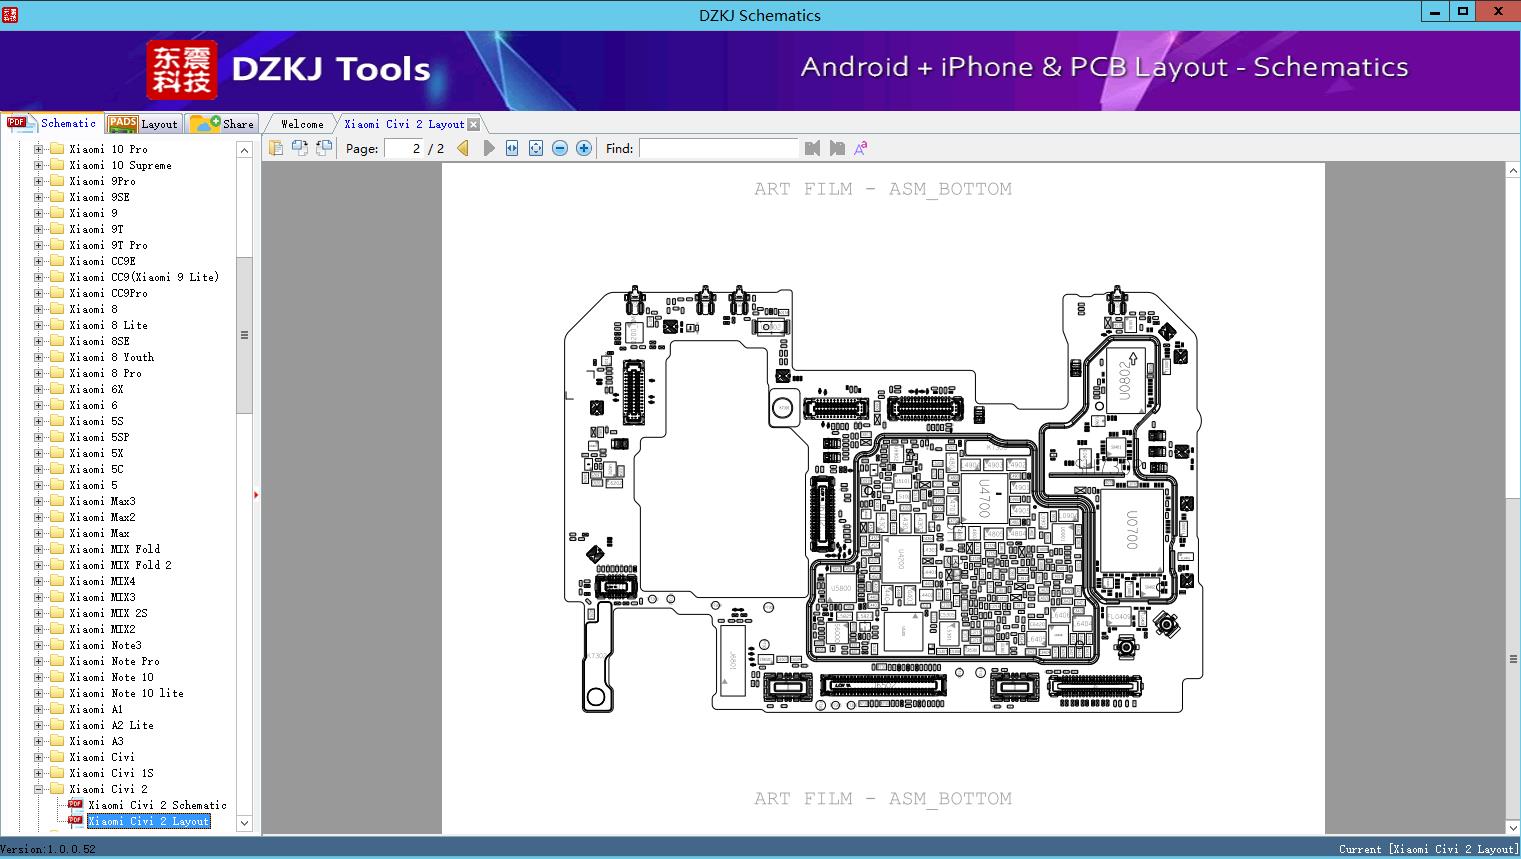Screen dimensions: 1521x859
Task: Click the folder icon of Xiaomi 9T Pro
Action: point(57,245)
